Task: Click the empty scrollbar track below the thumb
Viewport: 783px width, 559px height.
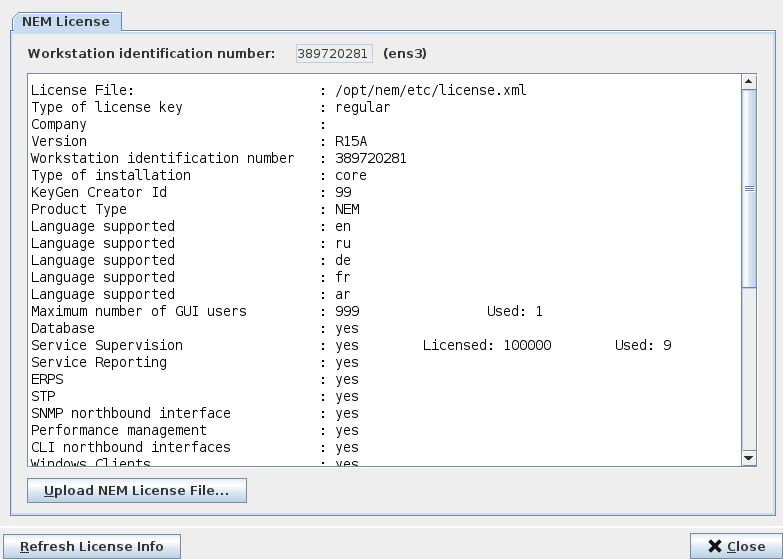Action: [x=749, y=370]
